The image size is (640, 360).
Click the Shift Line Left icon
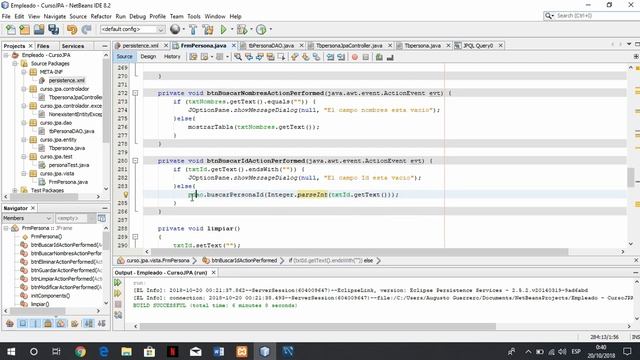[x=331, y=57]
